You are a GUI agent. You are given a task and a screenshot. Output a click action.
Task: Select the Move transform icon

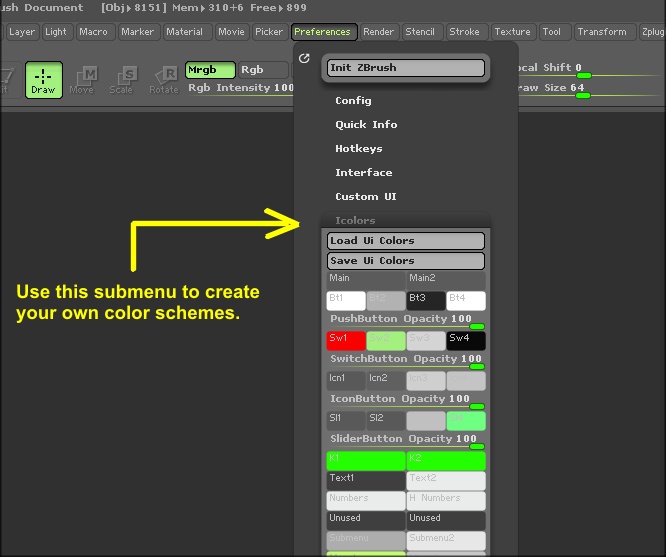point(82,80)
